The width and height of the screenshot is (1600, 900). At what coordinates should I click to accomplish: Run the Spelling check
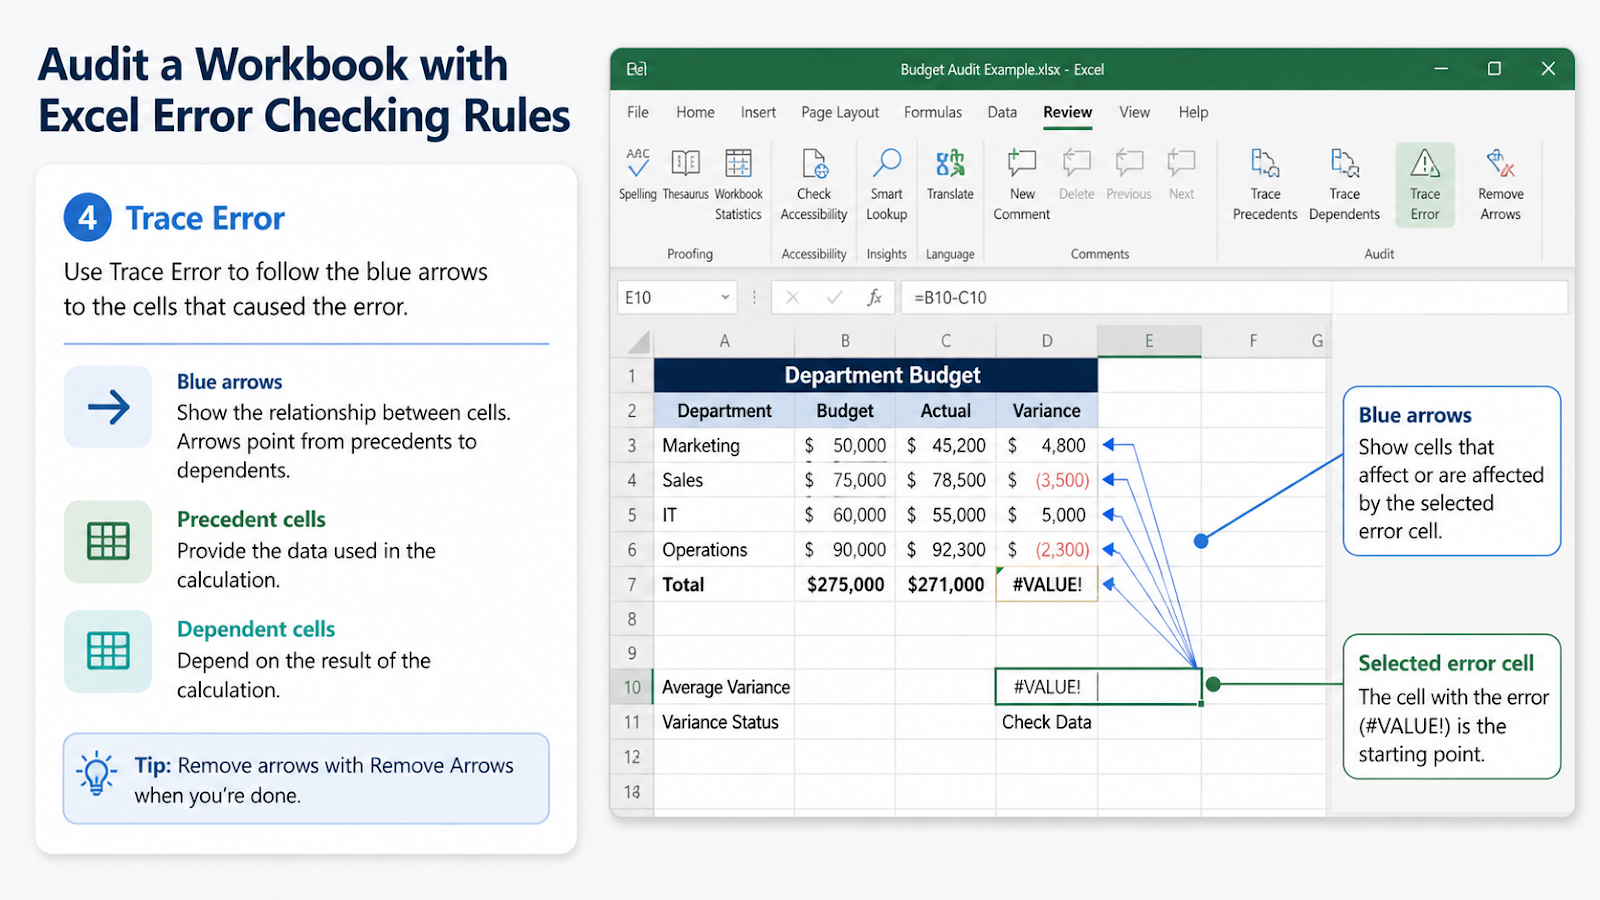[x=638, y=174]
